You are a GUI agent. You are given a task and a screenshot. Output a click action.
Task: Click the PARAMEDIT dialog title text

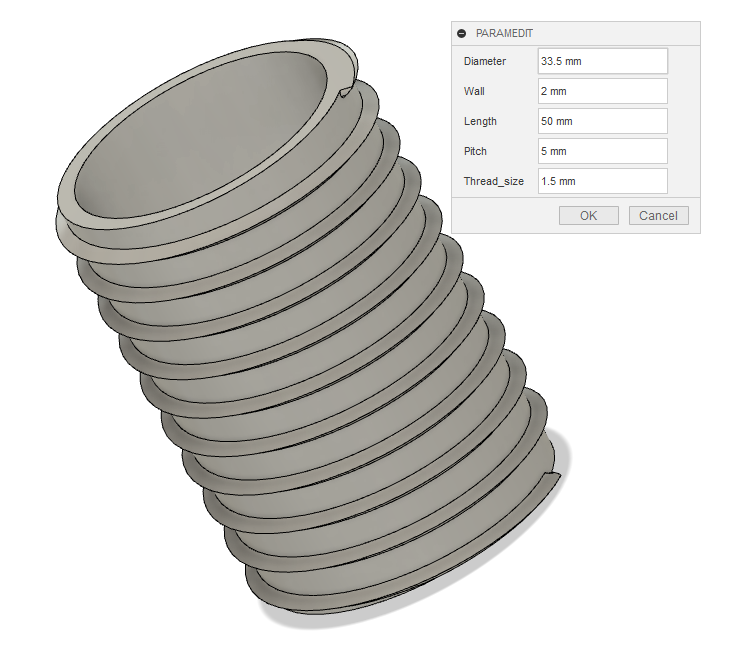point(504,33)
